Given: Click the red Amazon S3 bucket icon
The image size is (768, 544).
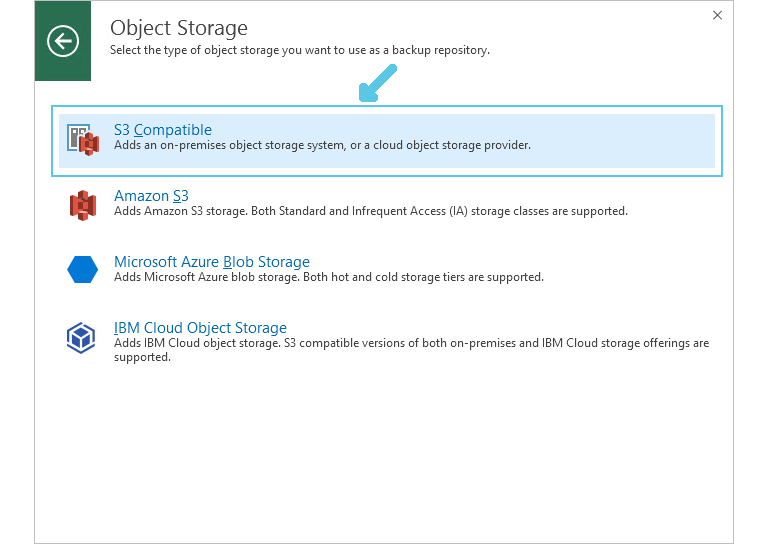Looking at the screenshot, I should click(x=83, y=205).
